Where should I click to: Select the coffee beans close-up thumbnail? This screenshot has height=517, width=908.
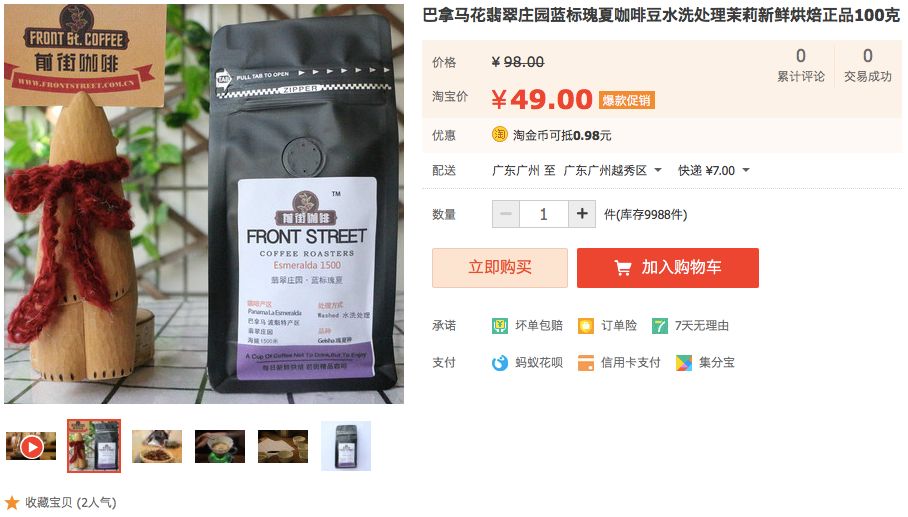[x=157, y=446]
